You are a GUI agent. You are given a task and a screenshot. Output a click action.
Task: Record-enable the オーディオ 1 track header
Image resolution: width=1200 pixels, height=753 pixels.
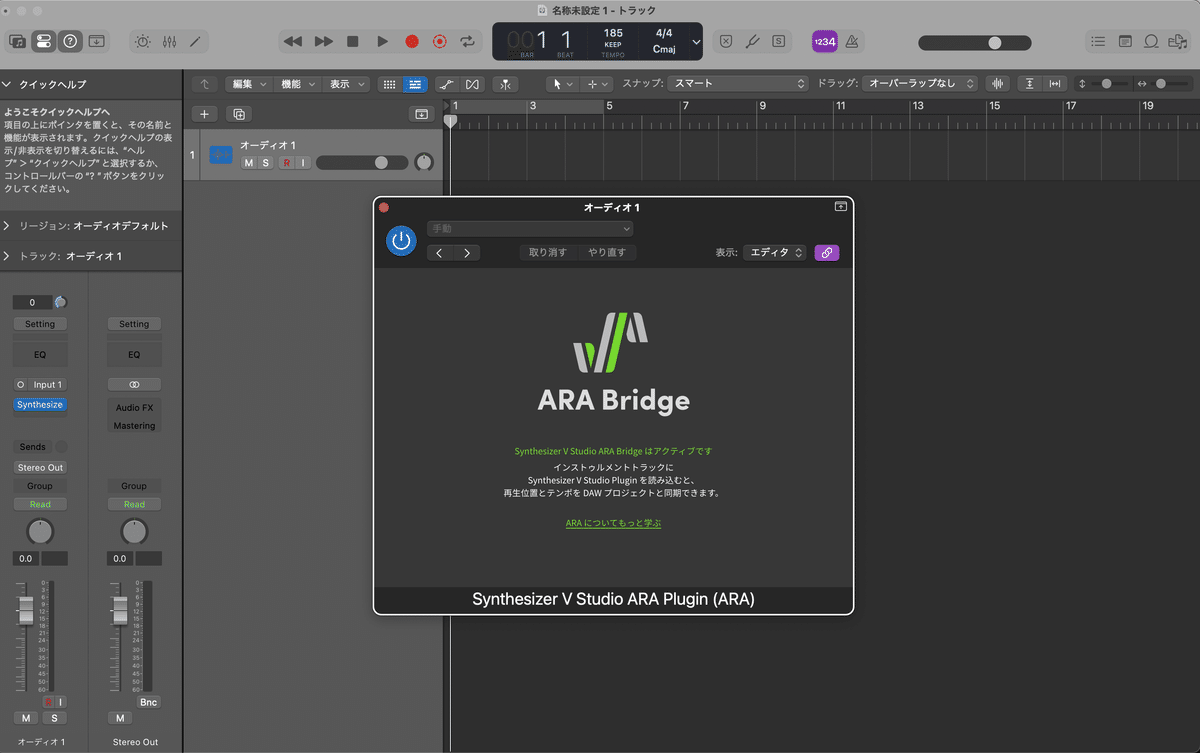pyautogui.click(x=286, y=163)
